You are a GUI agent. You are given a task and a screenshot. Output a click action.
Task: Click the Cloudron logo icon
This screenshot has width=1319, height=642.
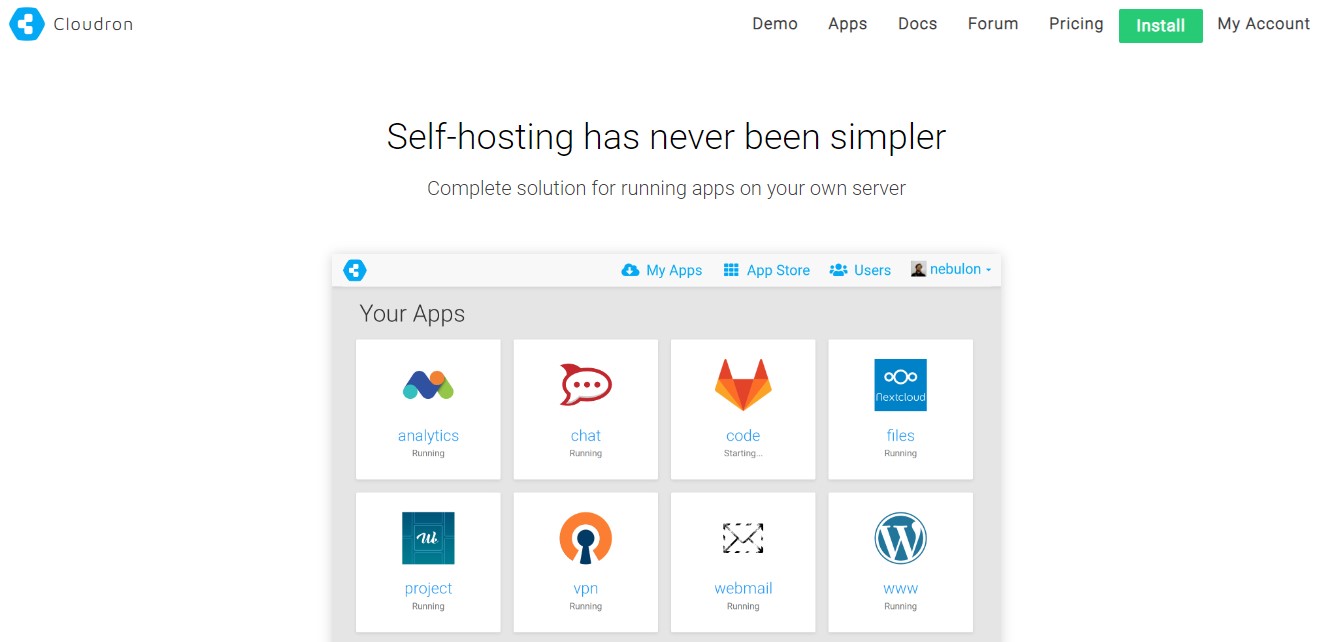tap(26, 24)
